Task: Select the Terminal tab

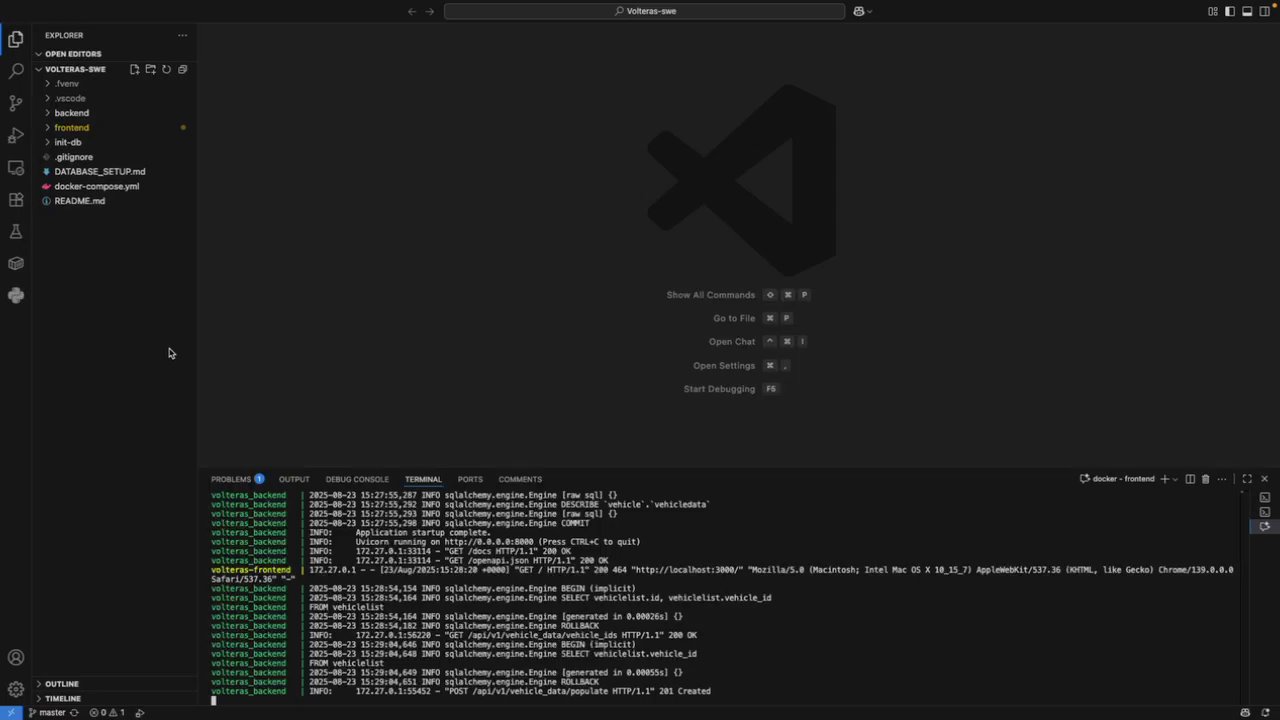Action: (423, 479)
